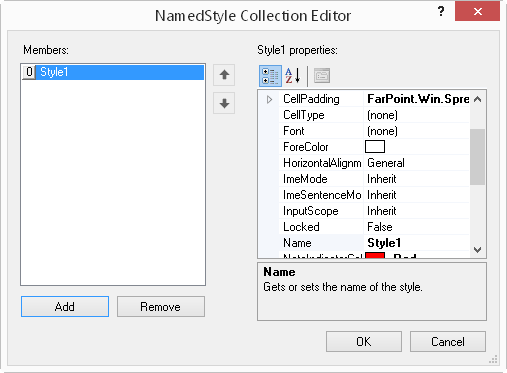Open the help question mark in the title bar
The height and width of the screenshot is (373, 507).
pyautogui.click(x=441, y=12)
